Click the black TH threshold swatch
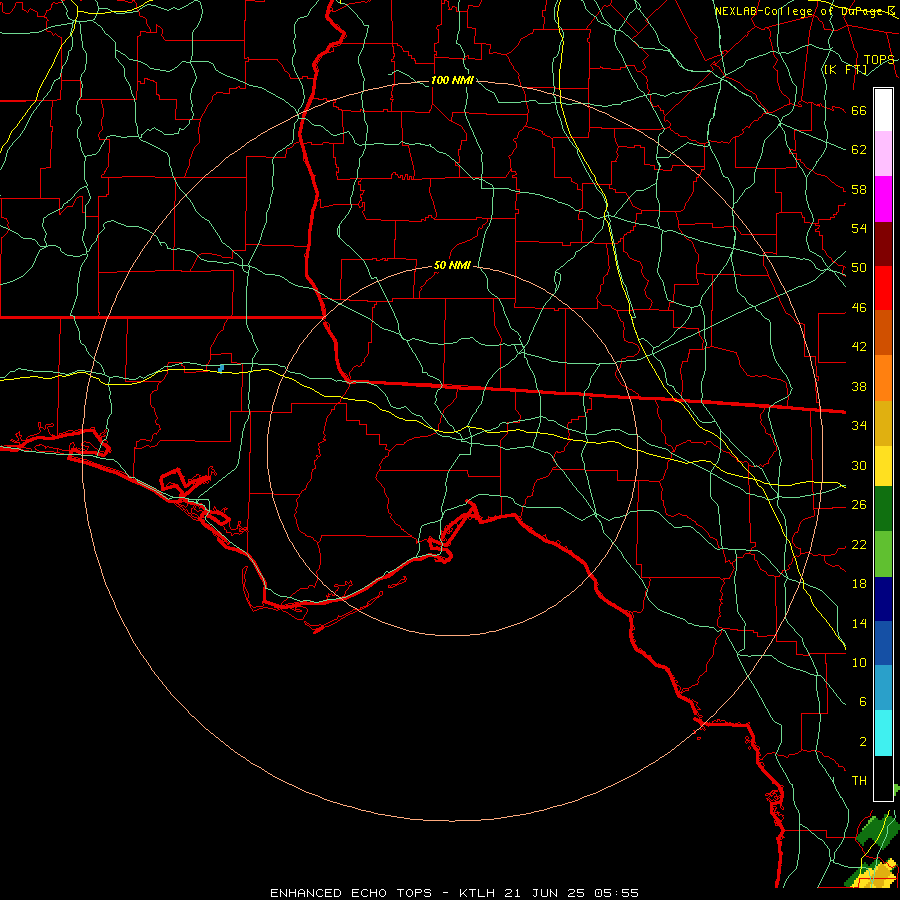The image size is (900, 900). tap(883, 778)
